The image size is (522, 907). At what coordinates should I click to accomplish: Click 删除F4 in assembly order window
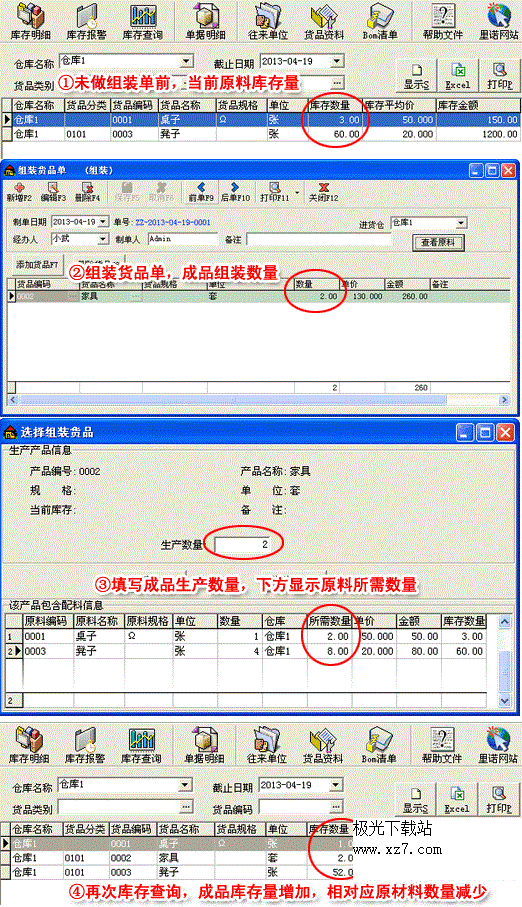[x=87, y=191]
